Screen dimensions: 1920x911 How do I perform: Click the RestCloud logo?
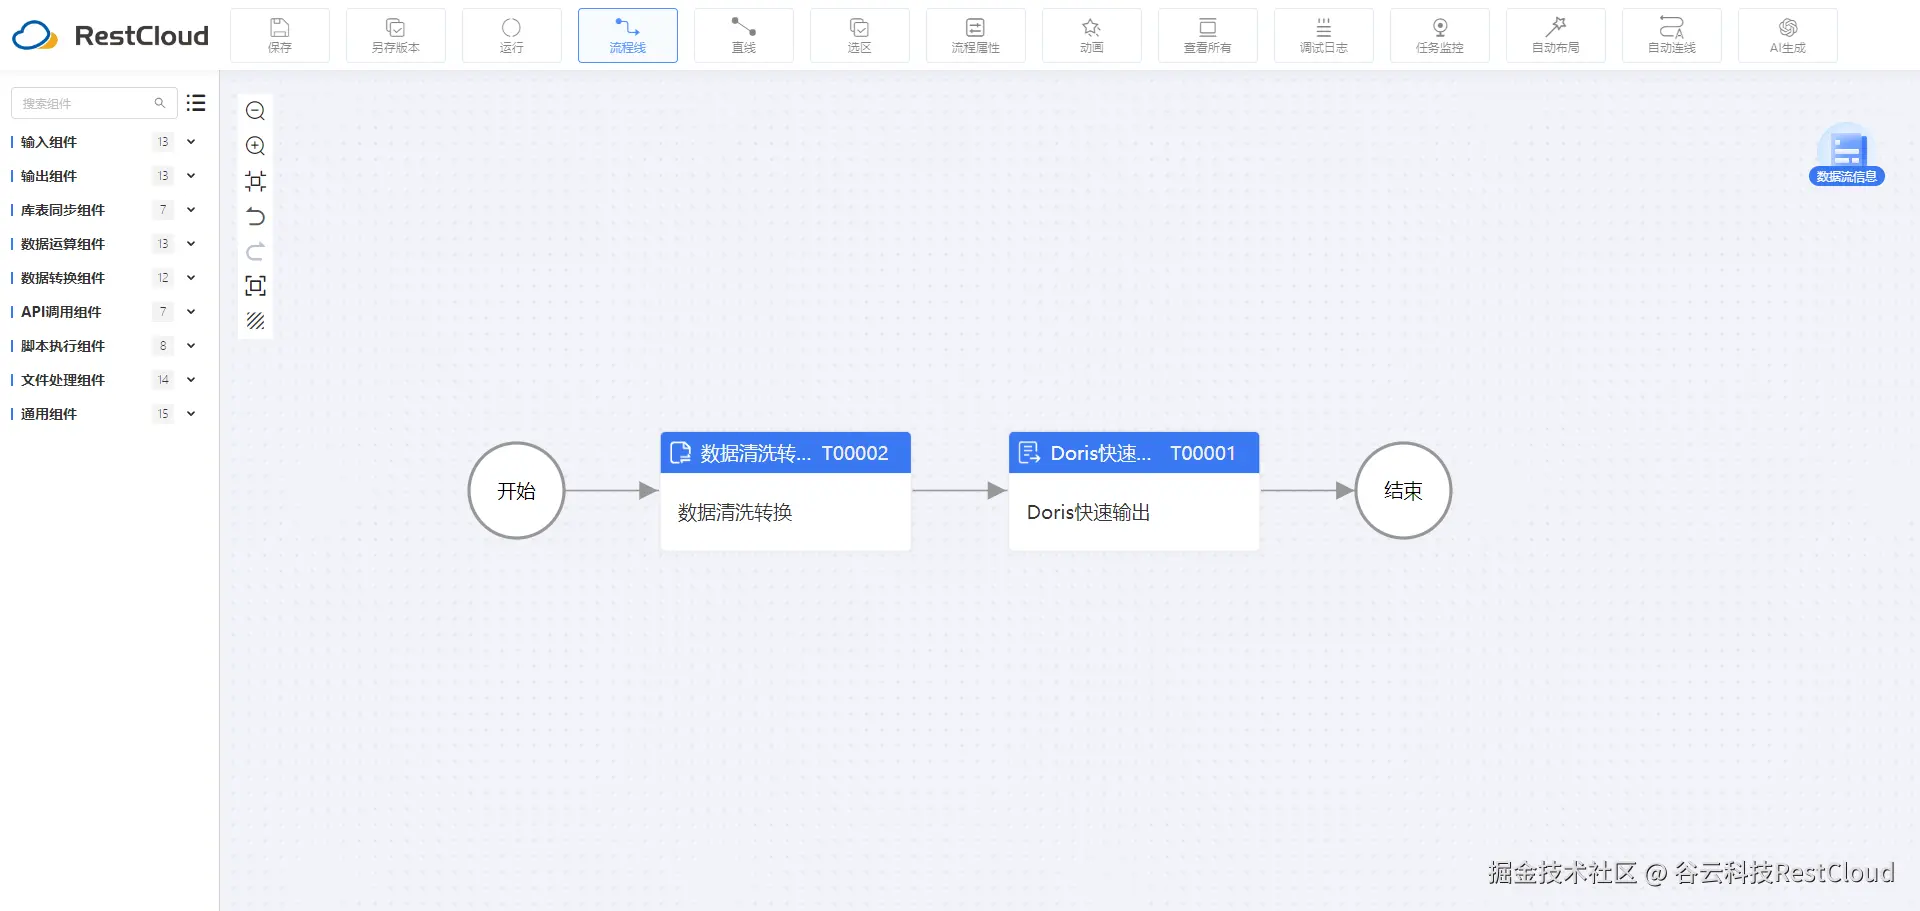(111, 36)
